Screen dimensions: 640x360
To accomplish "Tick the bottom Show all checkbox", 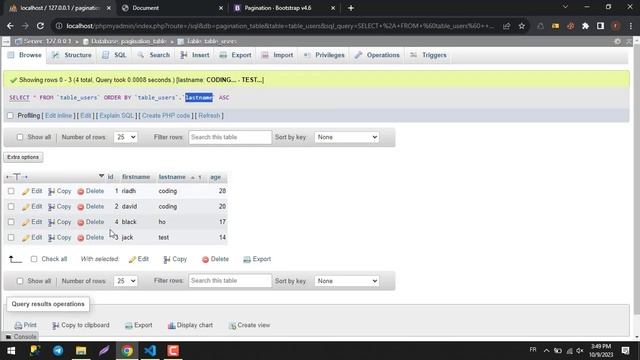I will point(20,281).
